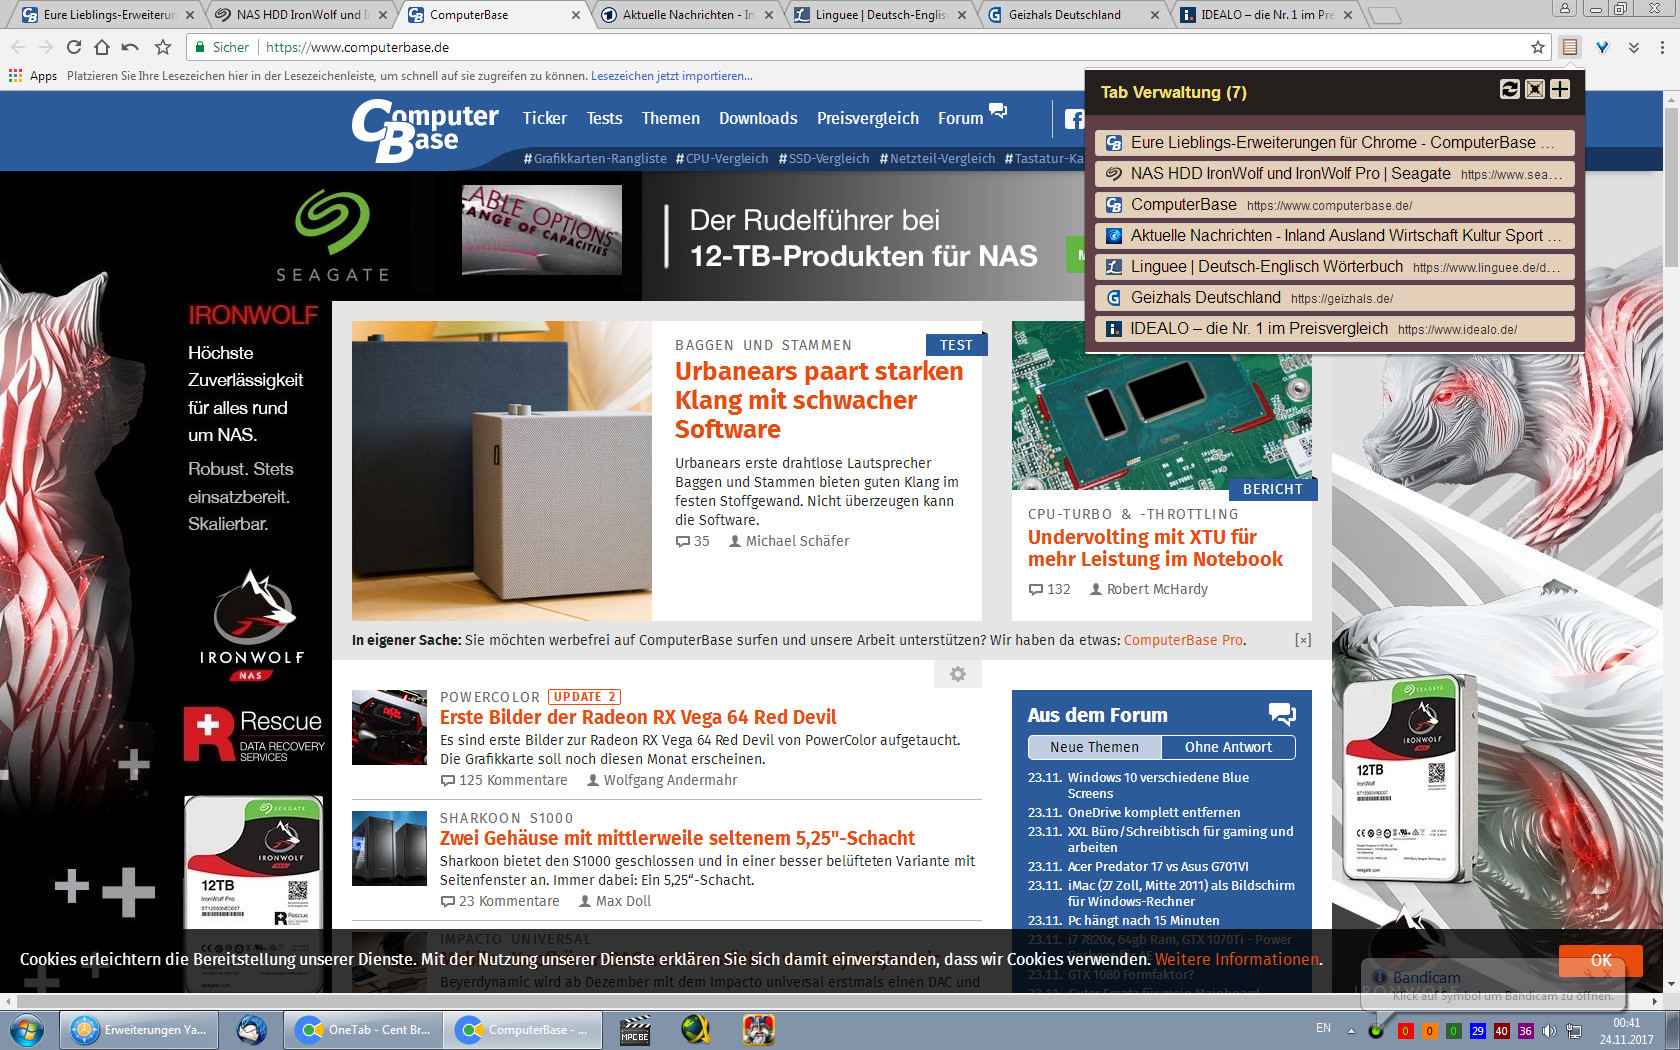Image resolution: width=1680 pixels, height=1050 pixels.
Task: Switch to Geizhals Deutschland browser tab
Action: (x=1072, y=15)
